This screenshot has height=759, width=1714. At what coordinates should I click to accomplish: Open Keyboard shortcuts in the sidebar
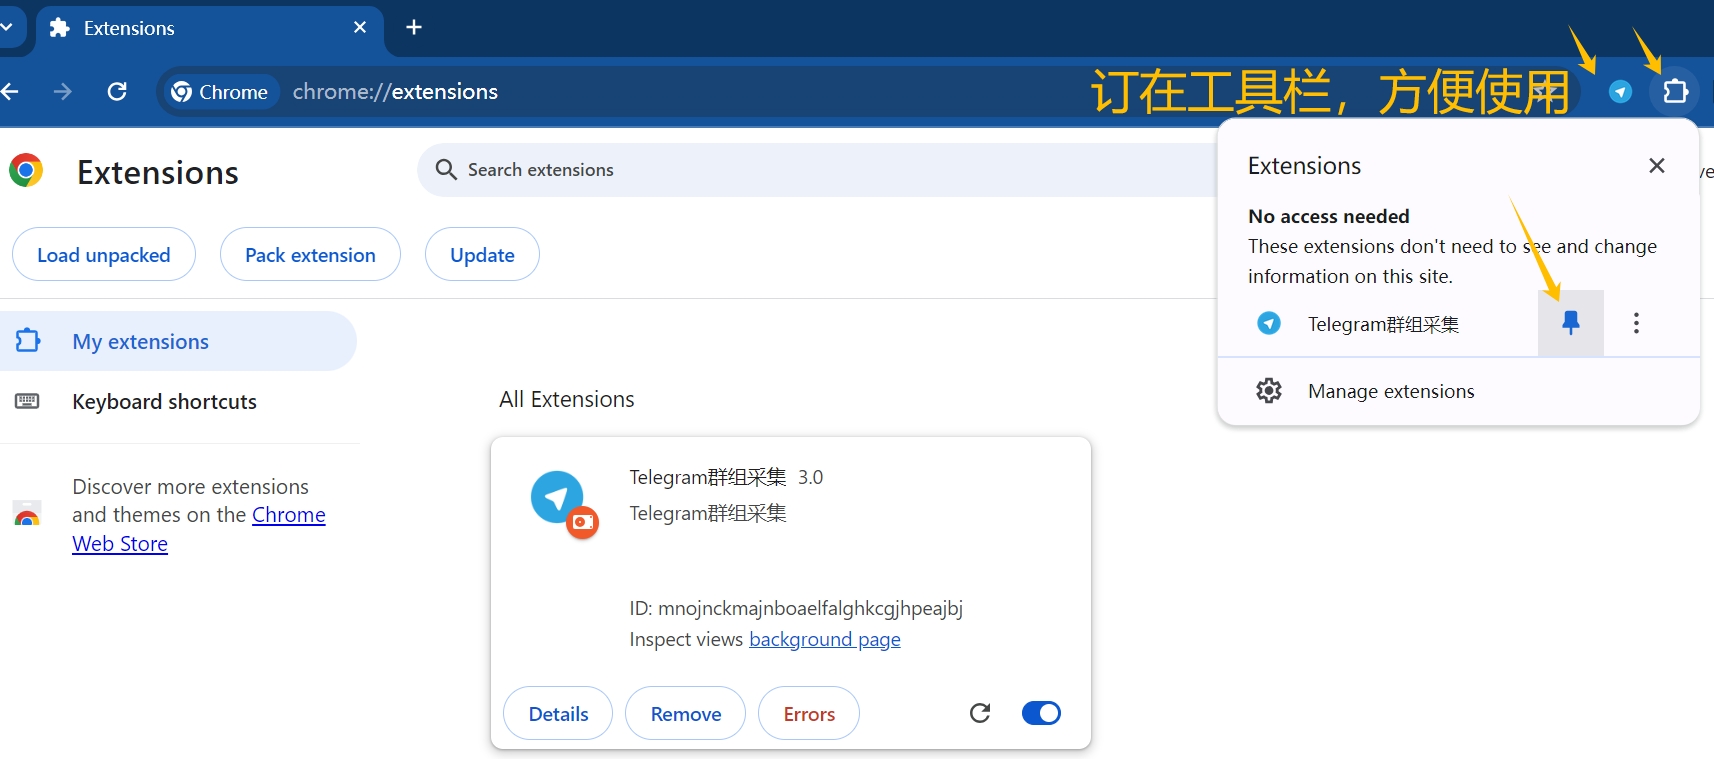164,401
